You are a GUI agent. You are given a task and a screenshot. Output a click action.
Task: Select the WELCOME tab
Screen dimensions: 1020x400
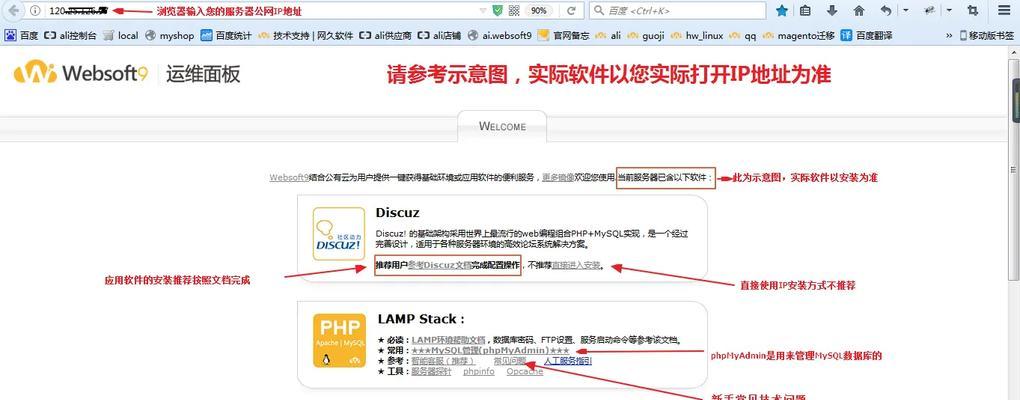pos(502,126)
